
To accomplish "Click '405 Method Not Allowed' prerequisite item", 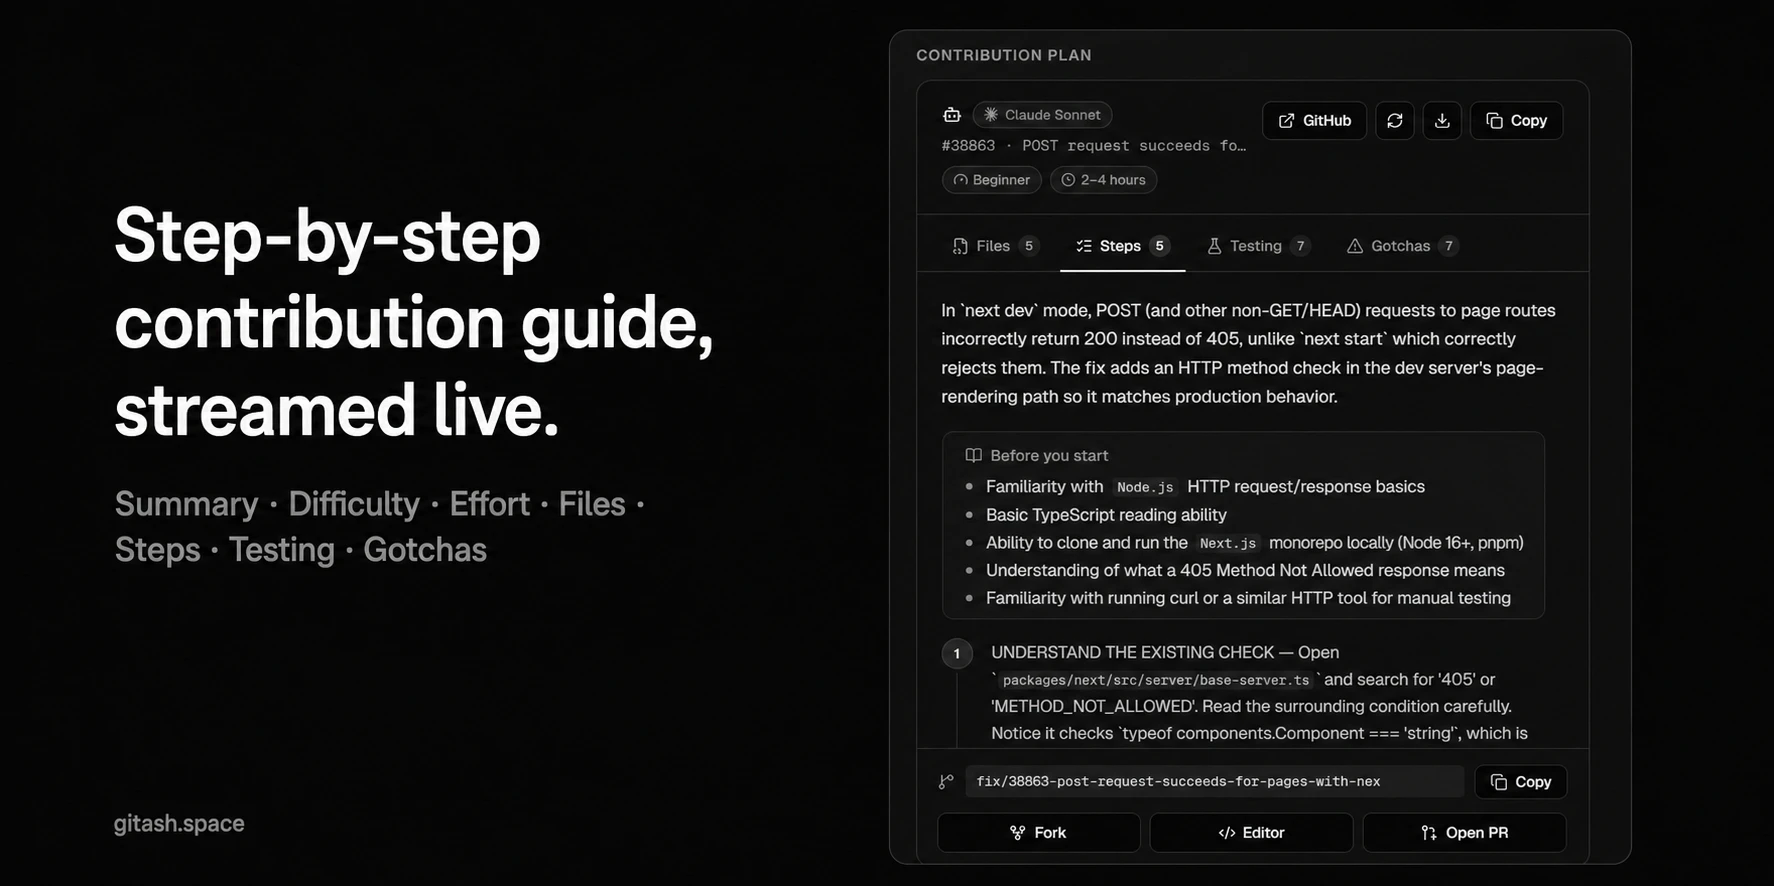I will coord(1245,570).
